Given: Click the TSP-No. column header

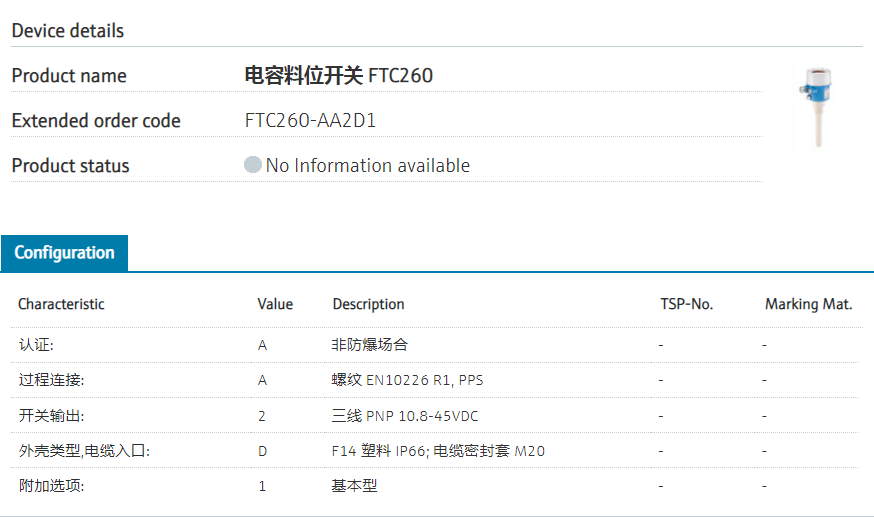Looking at the screenshot, I should tap(686, 304).
